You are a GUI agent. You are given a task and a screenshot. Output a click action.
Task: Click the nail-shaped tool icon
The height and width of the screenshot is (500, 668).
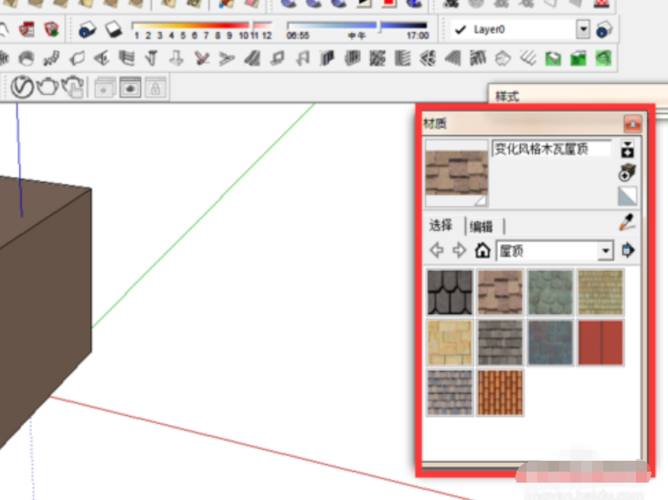pos(152,58)
